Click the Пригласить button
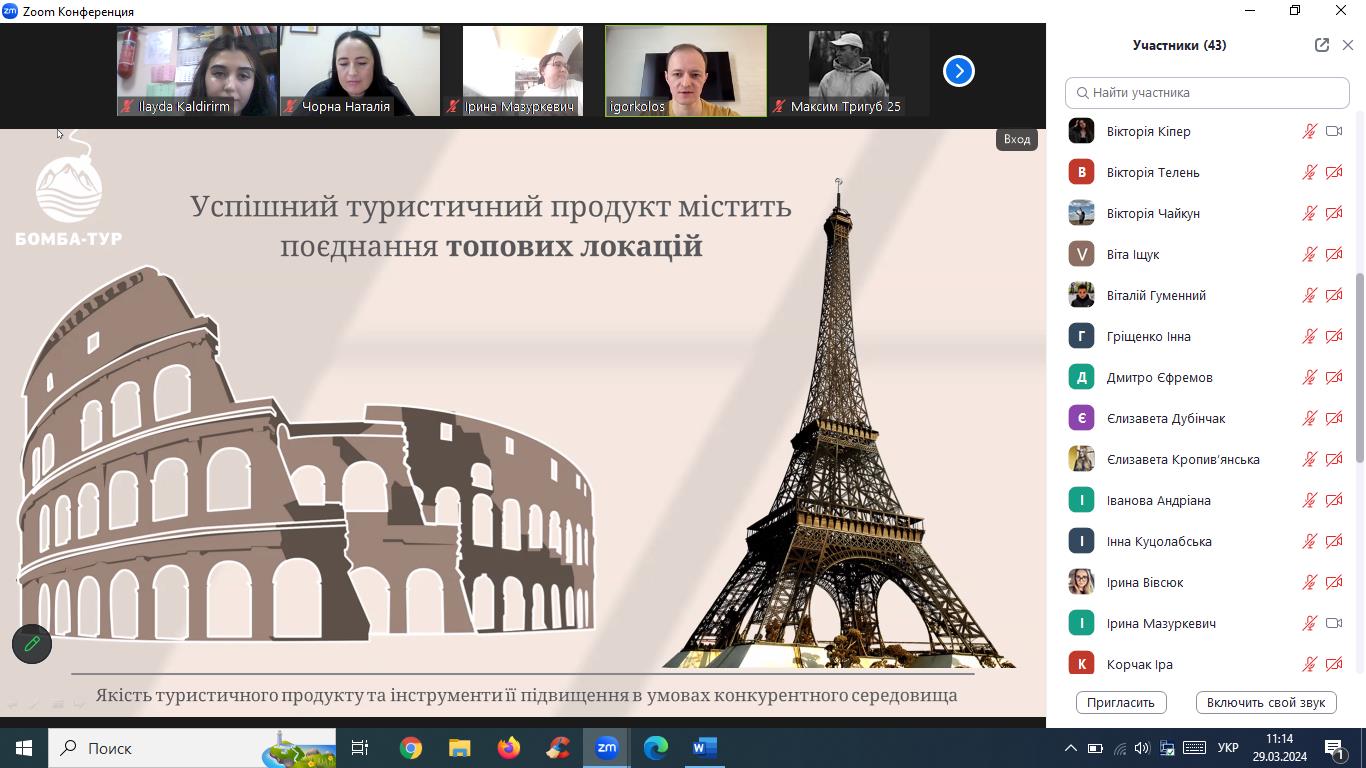This screenshot has height=768, width=1366. click(1121, 702)
